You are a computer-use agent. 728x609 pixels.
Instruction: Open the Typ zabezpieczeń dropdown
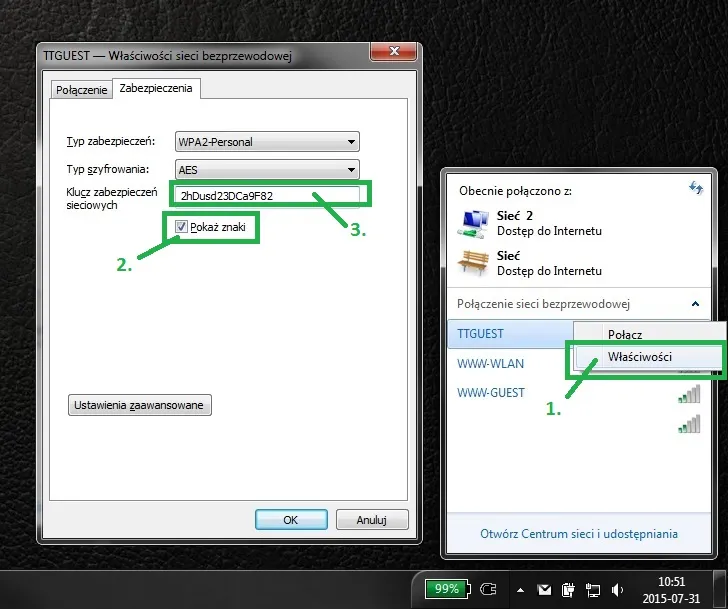(x=267, y=142)
